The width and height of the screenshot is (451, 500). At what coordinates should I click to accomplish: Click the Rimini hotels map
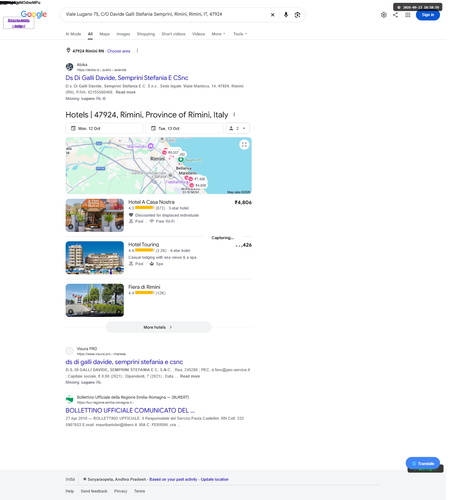tap(158, 166)
